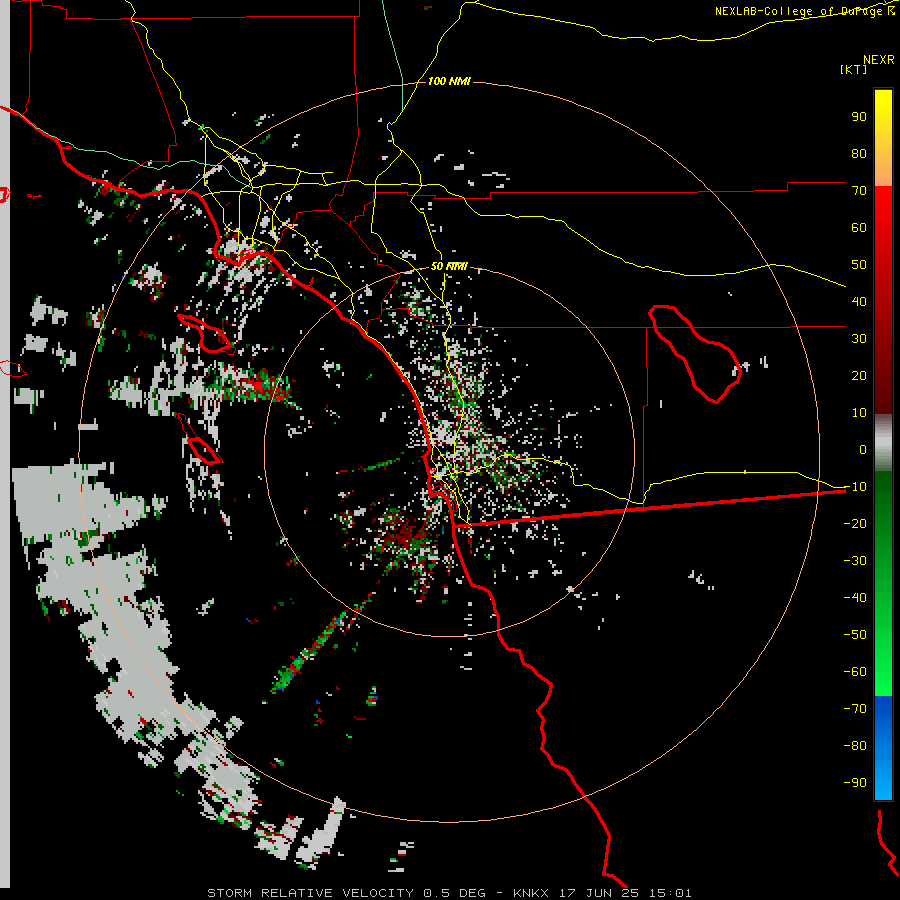Click the positive "90" scale value

859,117
